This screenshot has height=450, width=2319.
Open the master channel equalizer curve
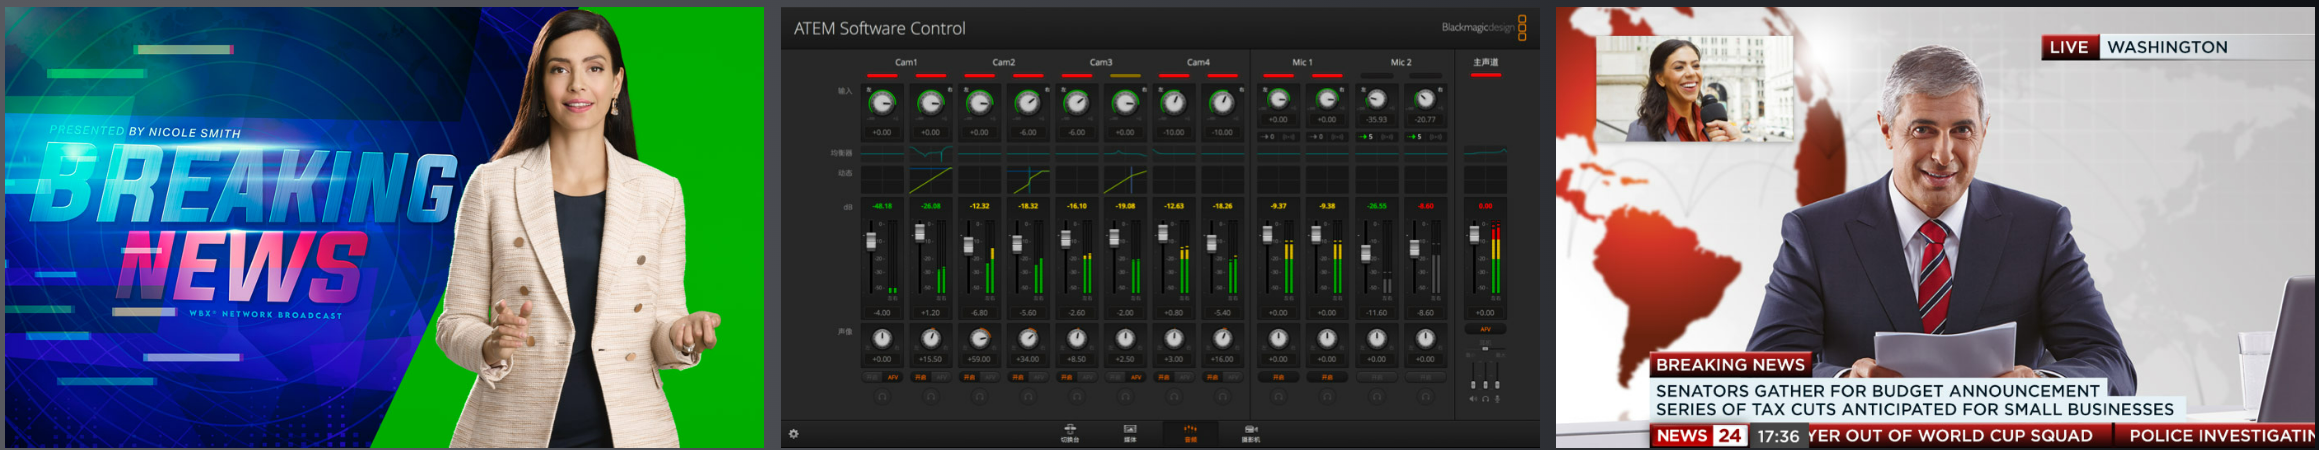tap(1485, 153)
